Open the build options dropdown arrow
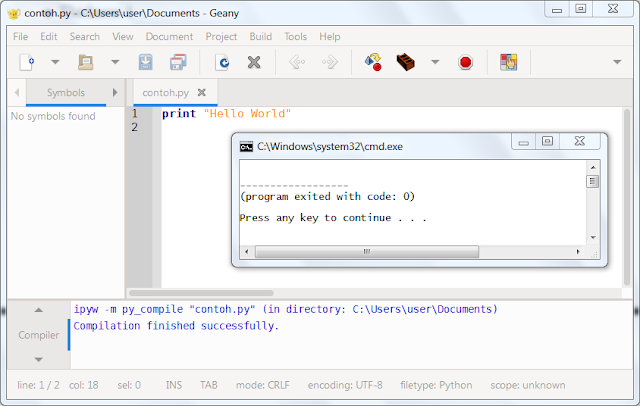The height and width of the screenshot is (406, 640). [x=435, y=62]
